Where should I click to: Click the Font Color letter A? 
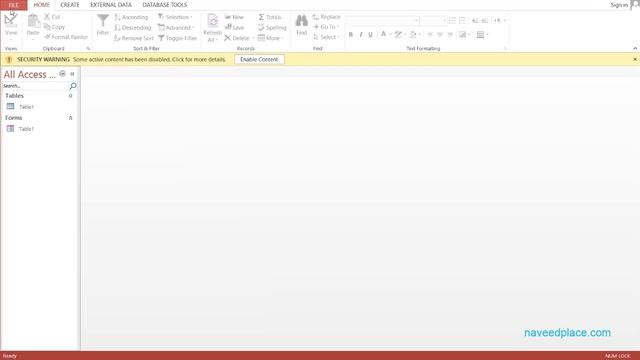point(383,34)
